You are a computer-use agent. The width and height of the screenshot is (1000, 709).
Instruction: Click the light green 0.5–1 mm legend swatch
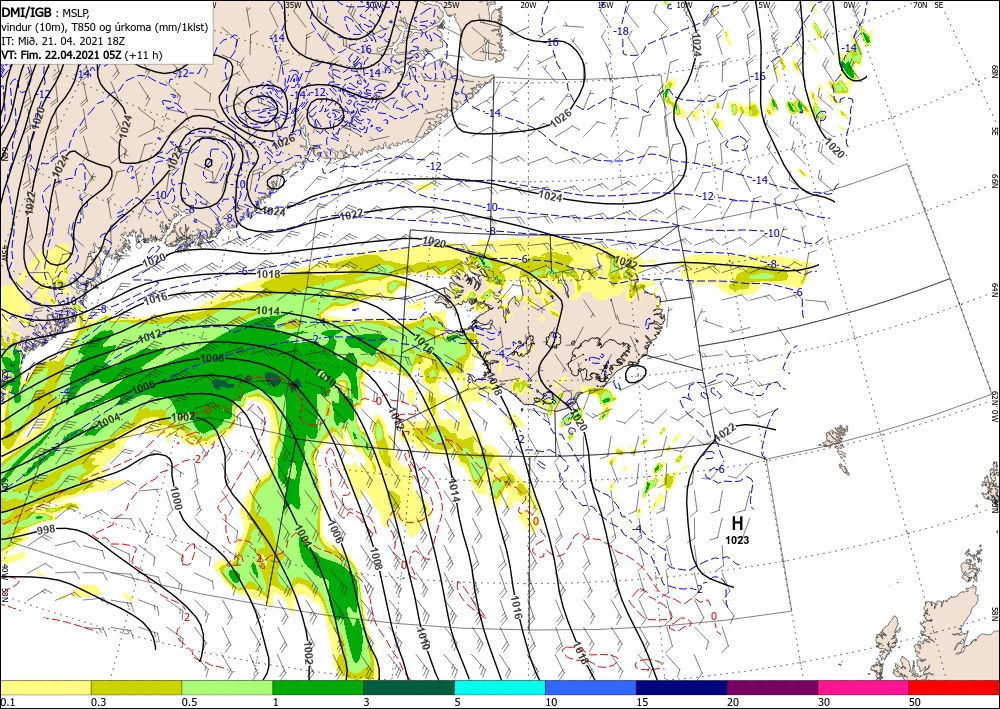click(x=227, y=687)
